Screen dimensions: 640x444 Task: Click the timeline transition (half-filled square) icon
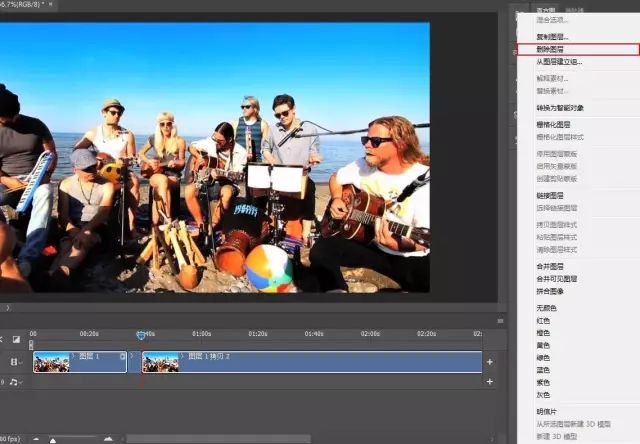16,340
